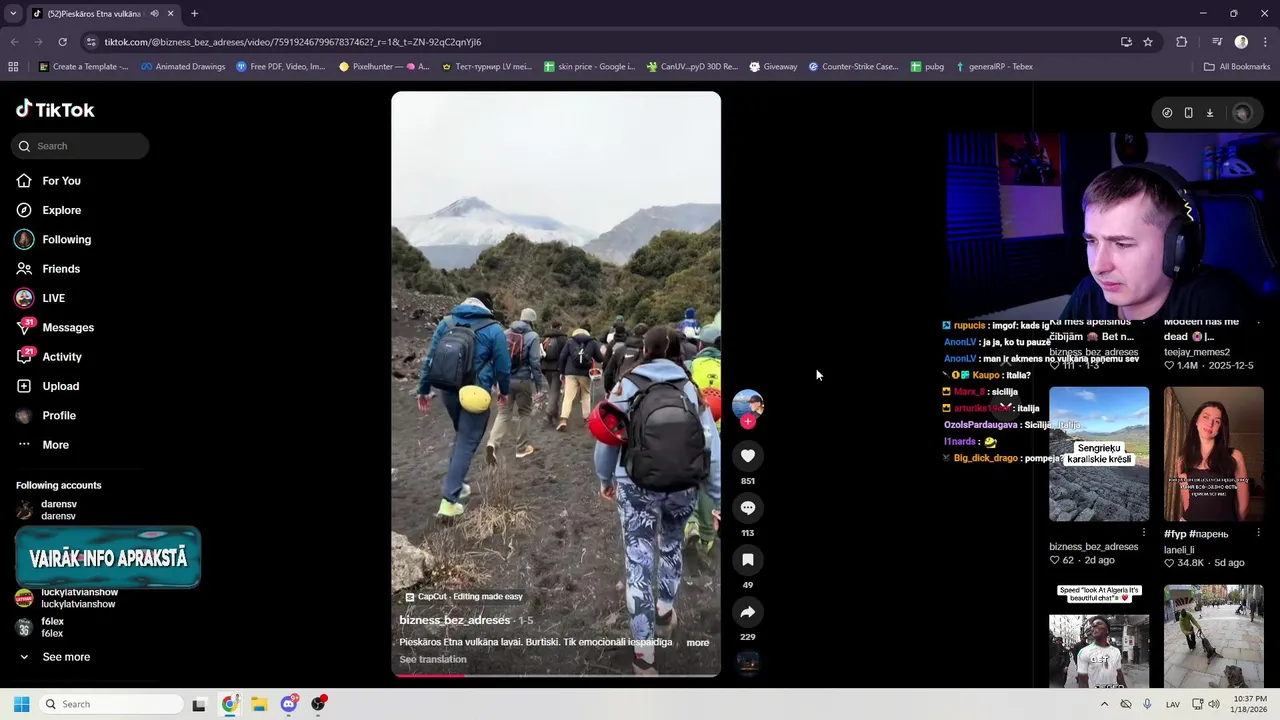Click the phone app icon in top pill
The width and height of the screenshot is (1280, 720).
(x=1188, y=113)
